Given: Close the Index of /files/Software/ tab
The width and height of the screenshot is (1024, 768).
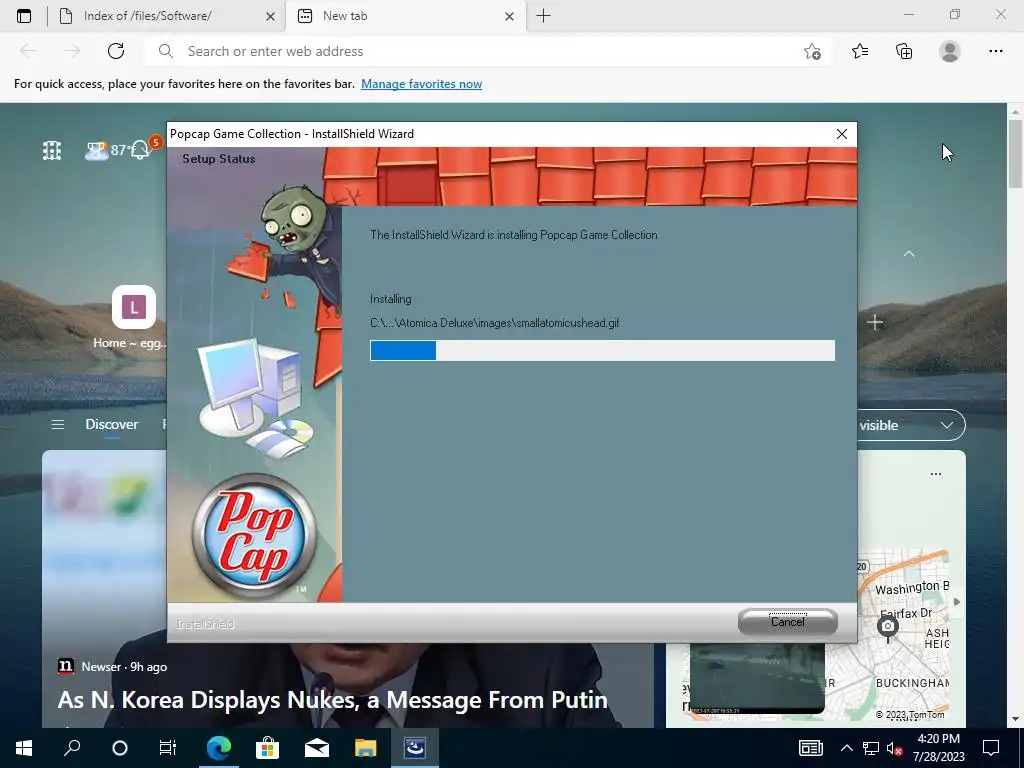Looking at the screenshot, I should [270, 16].
